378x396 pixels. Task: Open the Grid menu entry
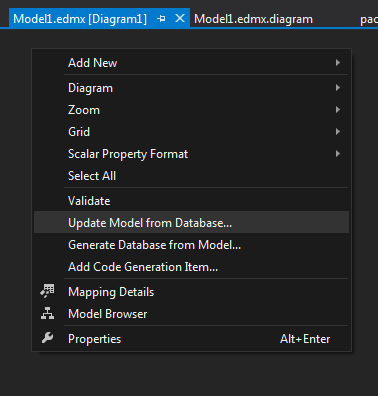point(191,132)
